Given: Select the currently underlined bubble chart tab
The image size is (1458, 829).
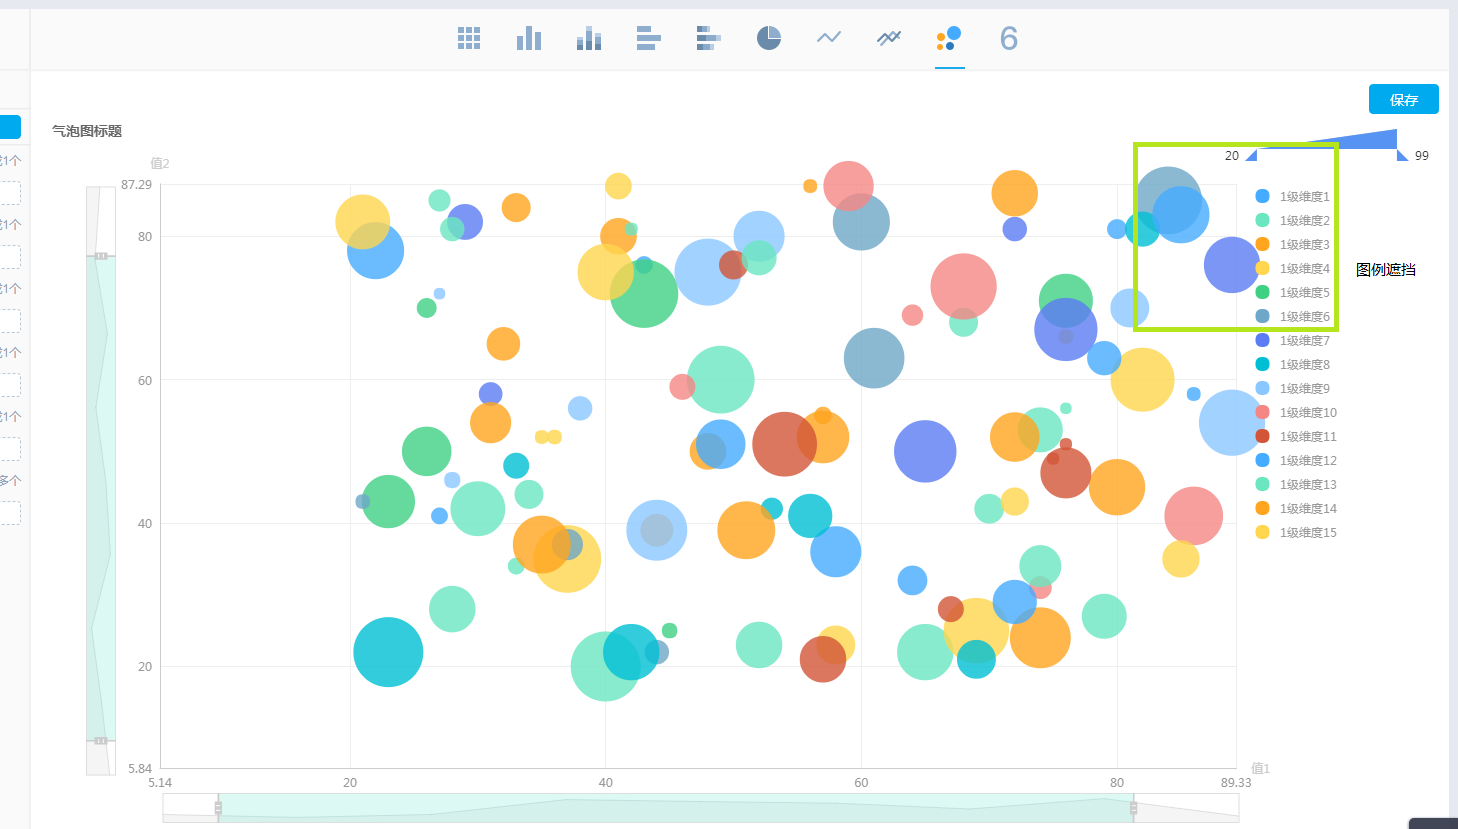Looking at the screenshot, I should click(x=948, y=38).
